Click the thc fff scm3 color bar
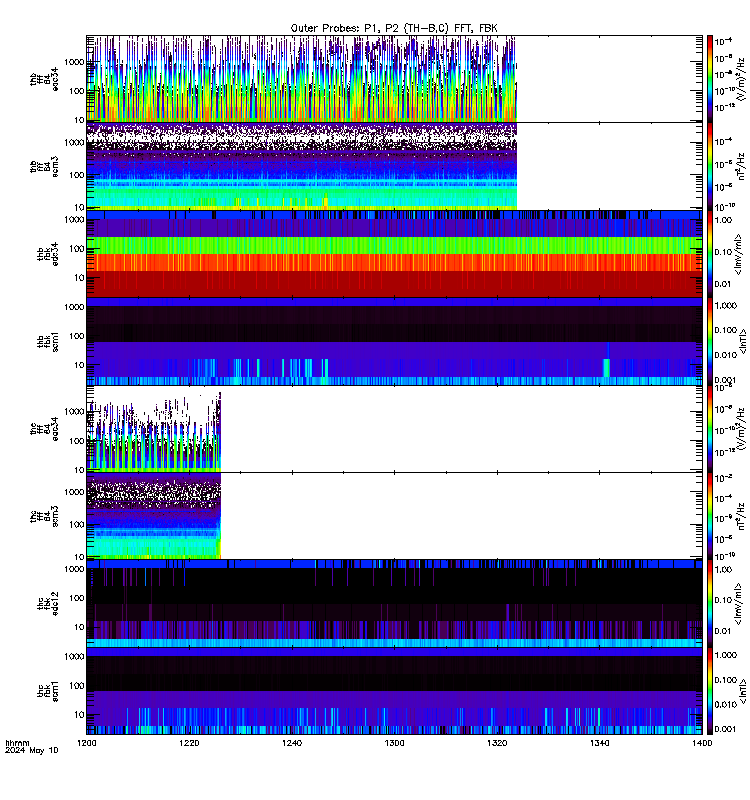 710,516
